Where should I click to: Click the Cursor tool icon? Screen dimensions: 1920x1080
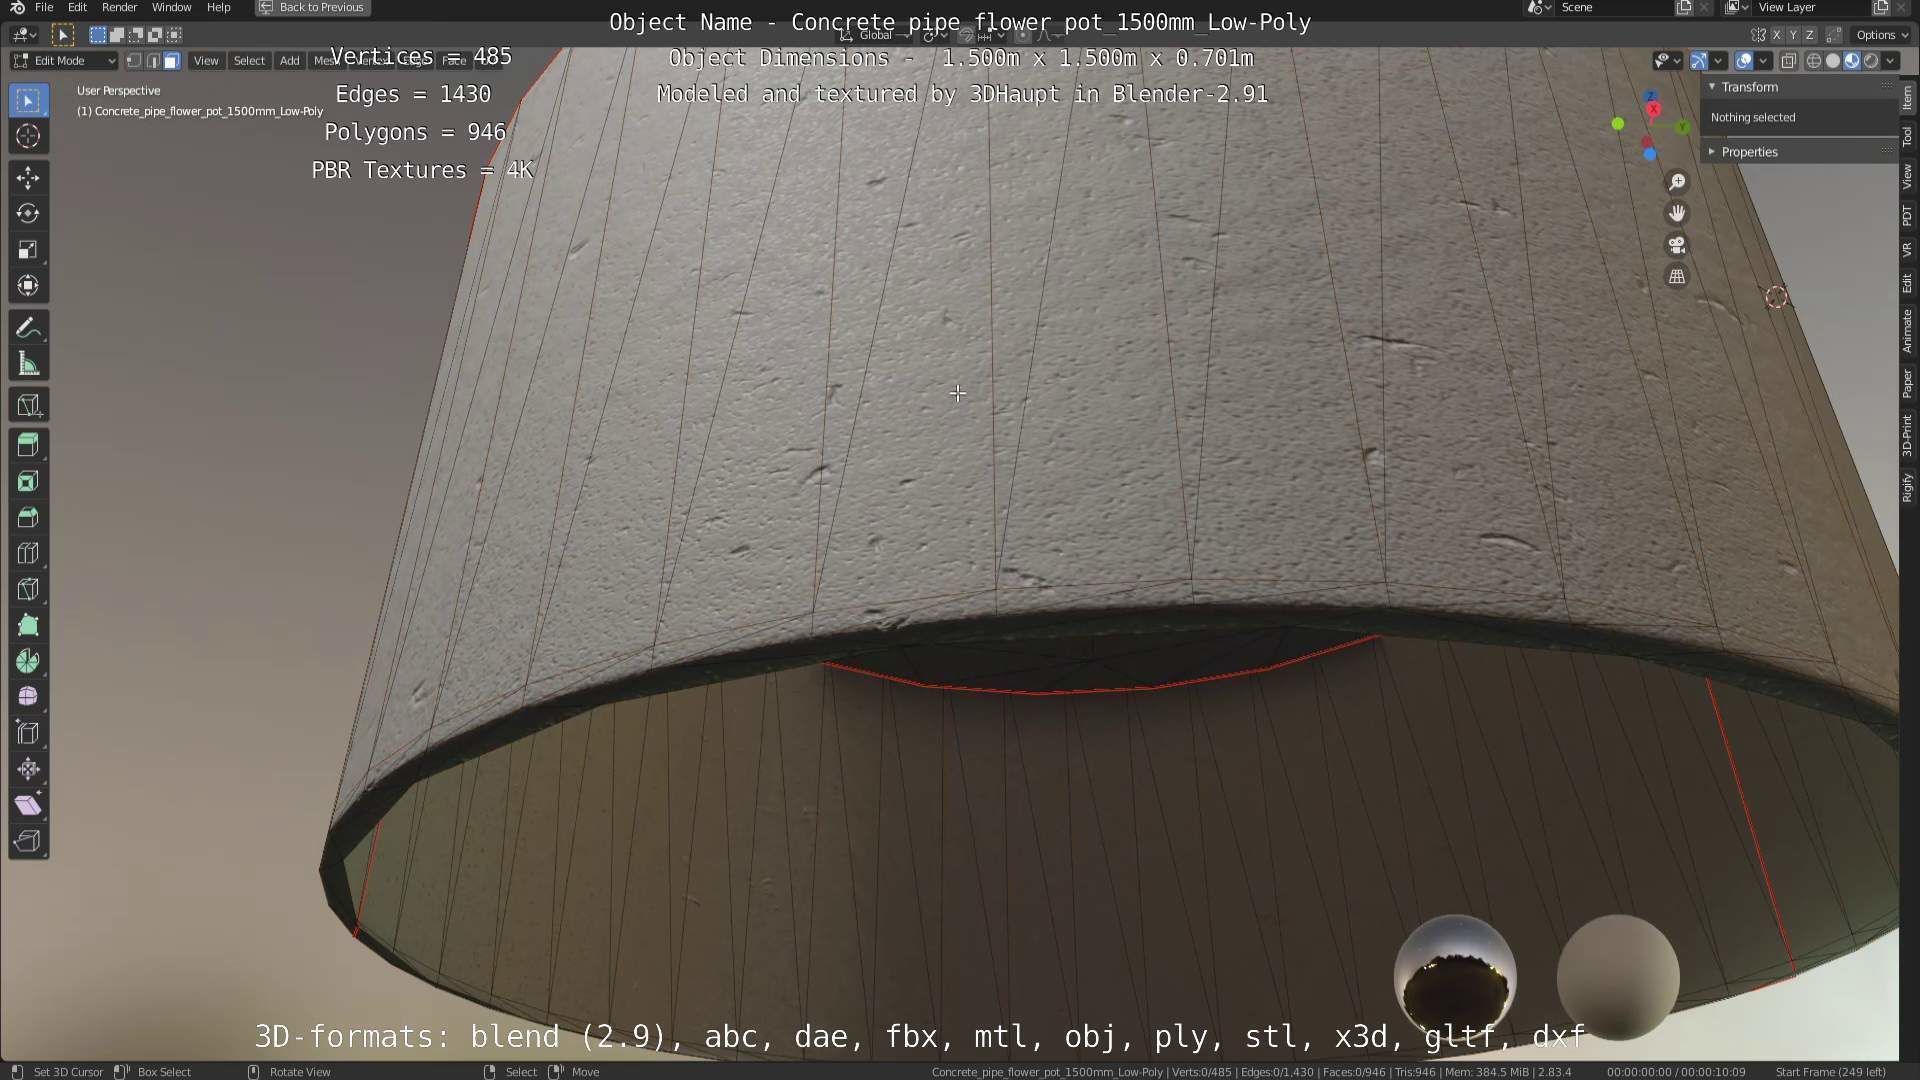(x=28, y=137)
